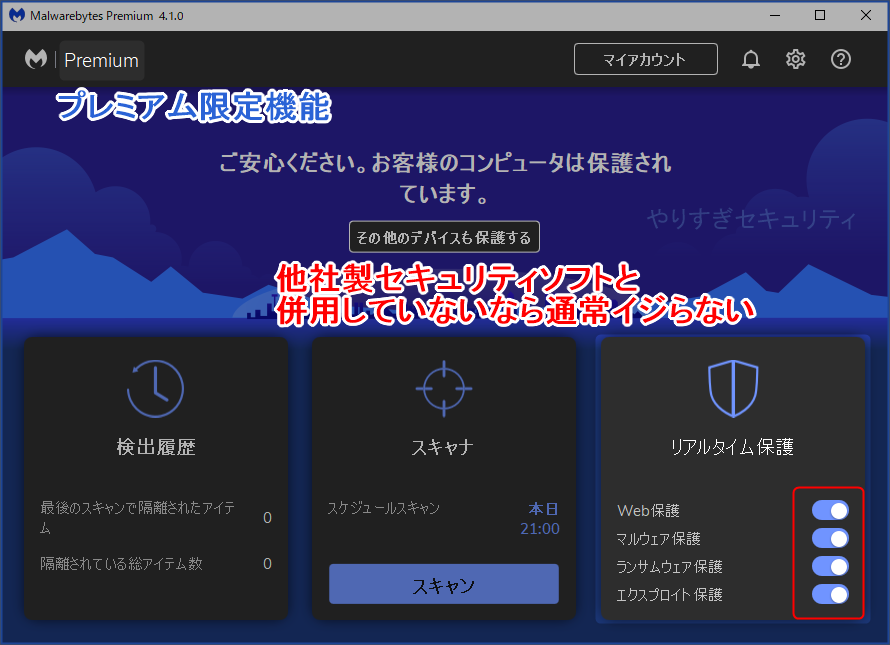Click スケジュールスキャン label
Viewport: 890px width, 645px height.
384,508
